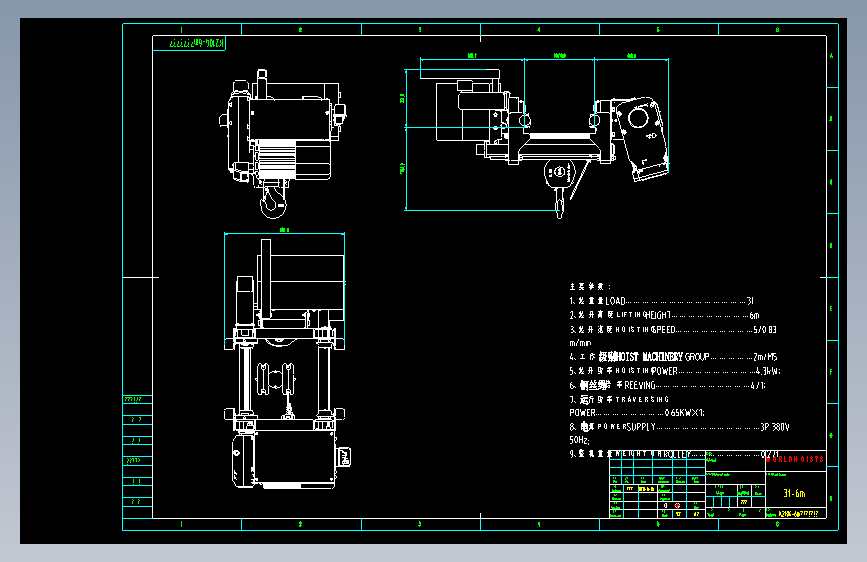Select the motor box at the bottom of the plan view
Image resolution: width=867 pixels, height=562 pixels.
[x=285, y=460]
